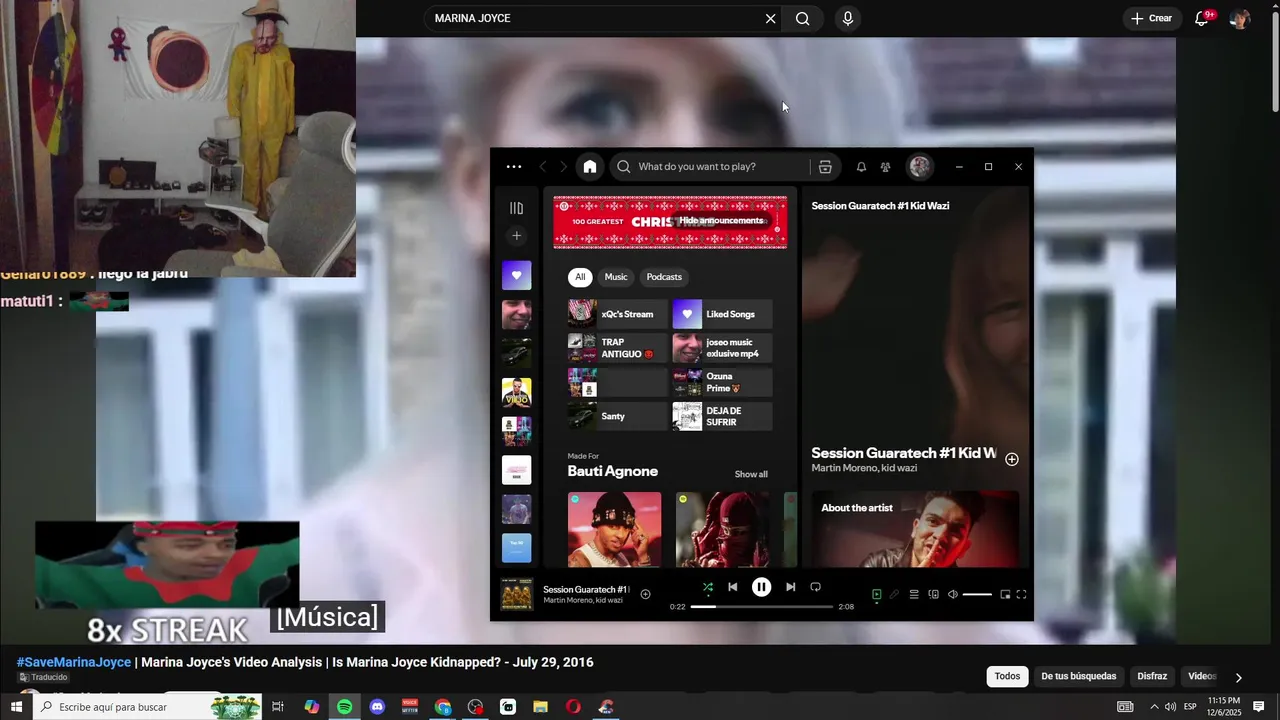Screen dimensions: 1280x720
Task: Add Session Guaratech to Liked Songs in side panel
Action: 1012,459
